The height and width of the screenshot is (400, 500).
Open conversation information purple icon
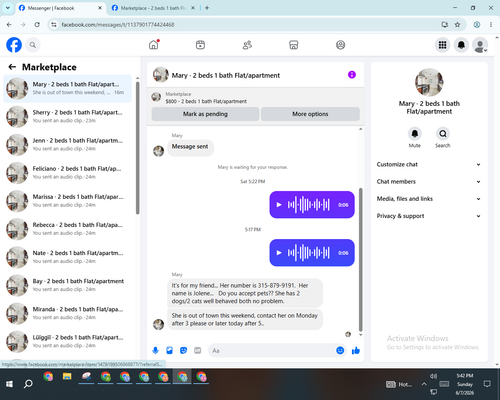pyautogui.click(x=352, y=75)
